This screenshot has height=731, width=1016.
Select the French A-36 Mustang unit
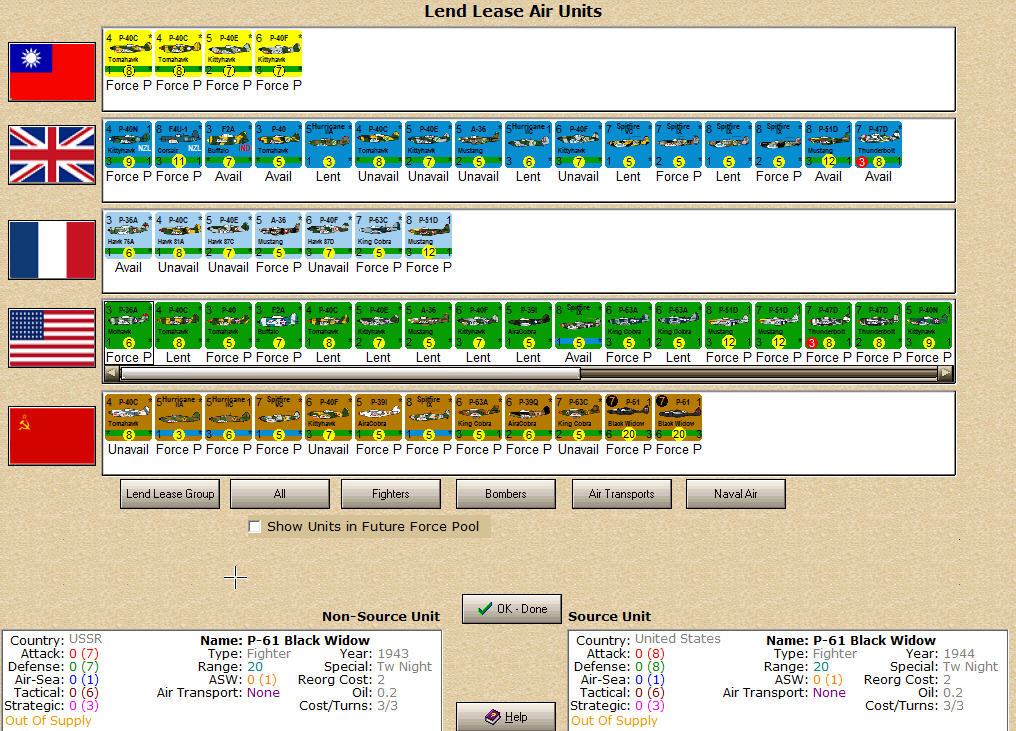coord(278,235)
